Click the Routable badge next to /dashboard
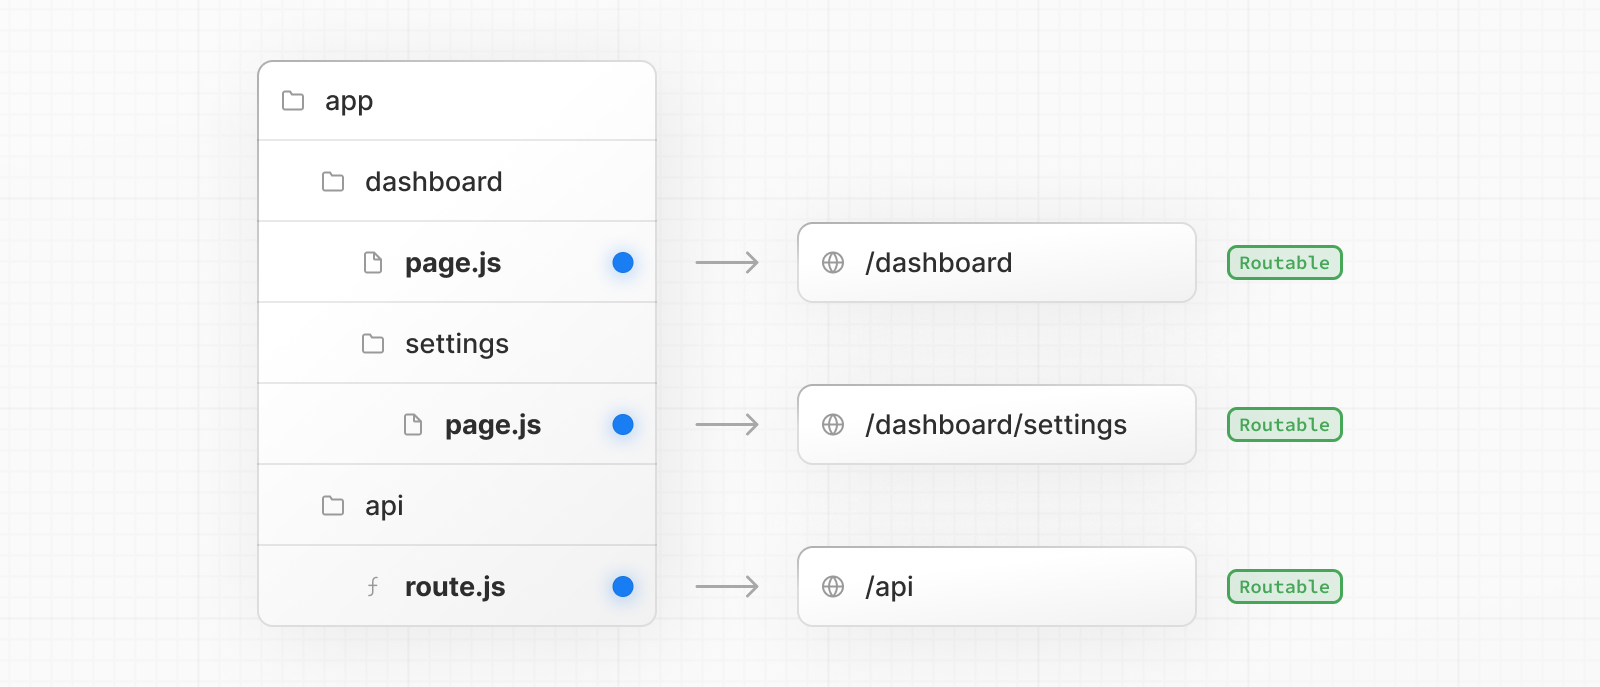The height and width of the screenshot is (687, 1600). 1284,263
